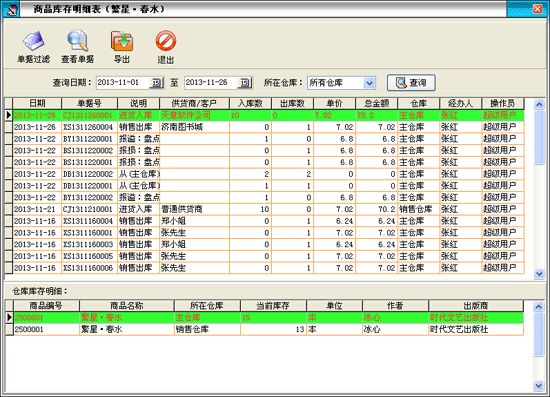
Task: Click the 查询 search button
Action: coord(411,83)
